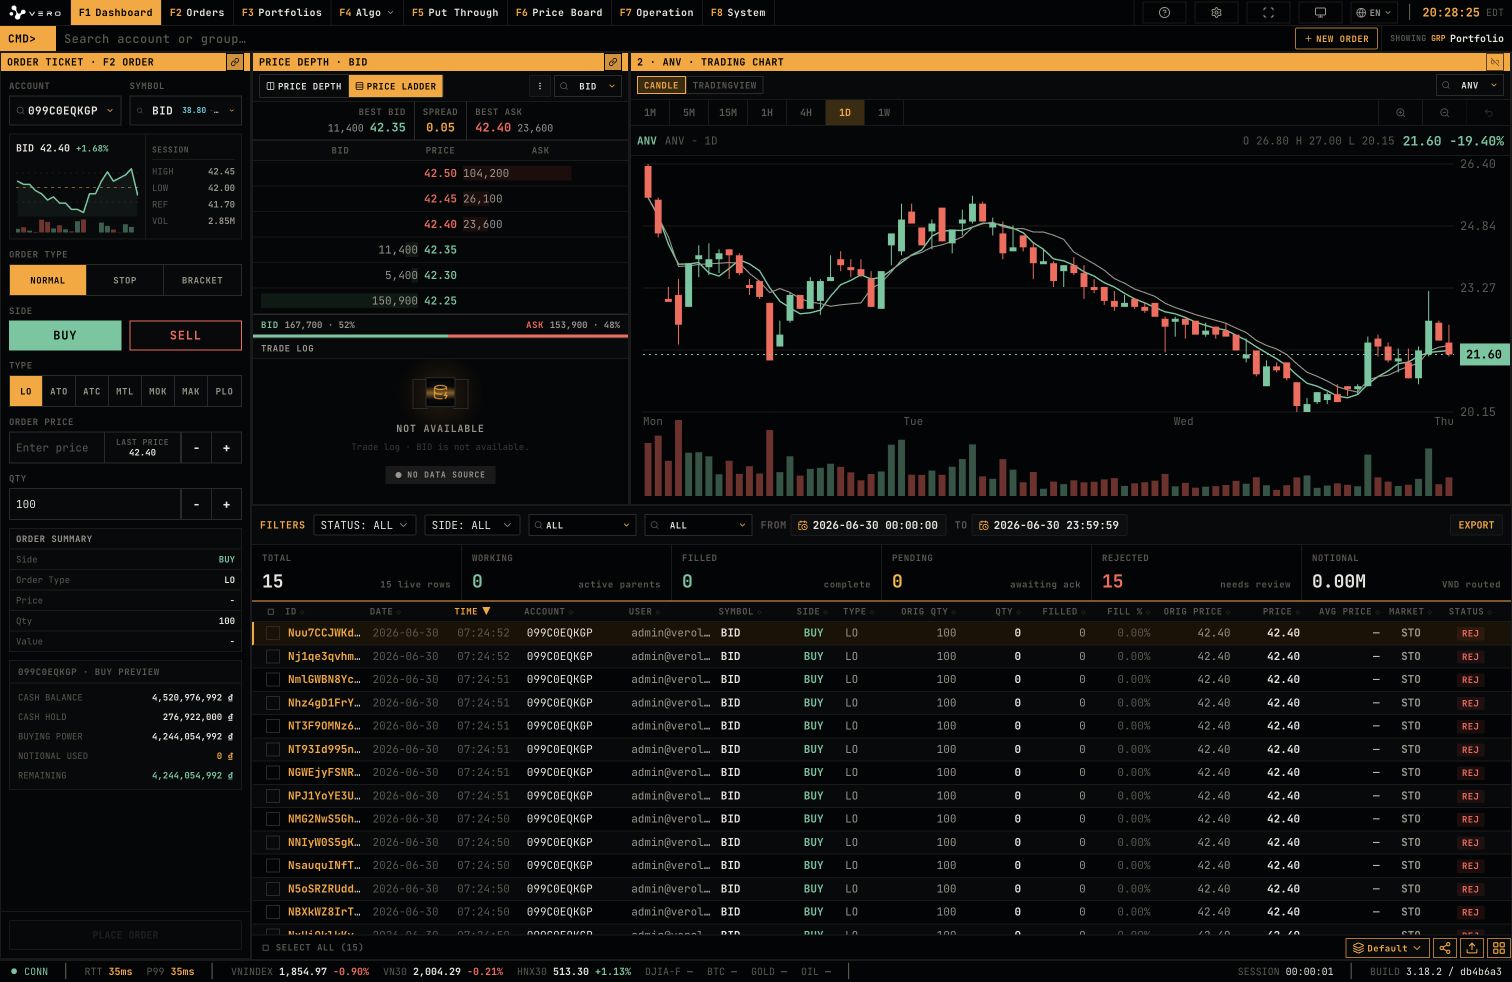This screenshot has width=1512, height=982.
Task: Check the row NmlGWBN8Yc checkbox
Action: click(x=272, y=680)
